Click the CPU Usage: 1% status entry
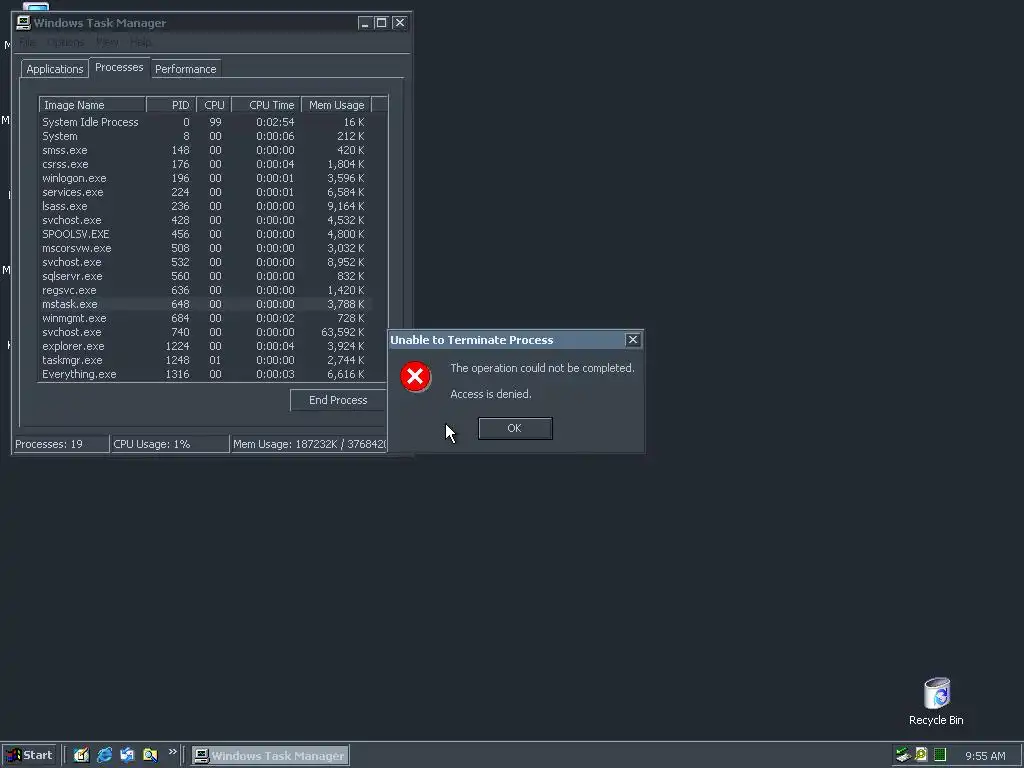 (170, 444)
